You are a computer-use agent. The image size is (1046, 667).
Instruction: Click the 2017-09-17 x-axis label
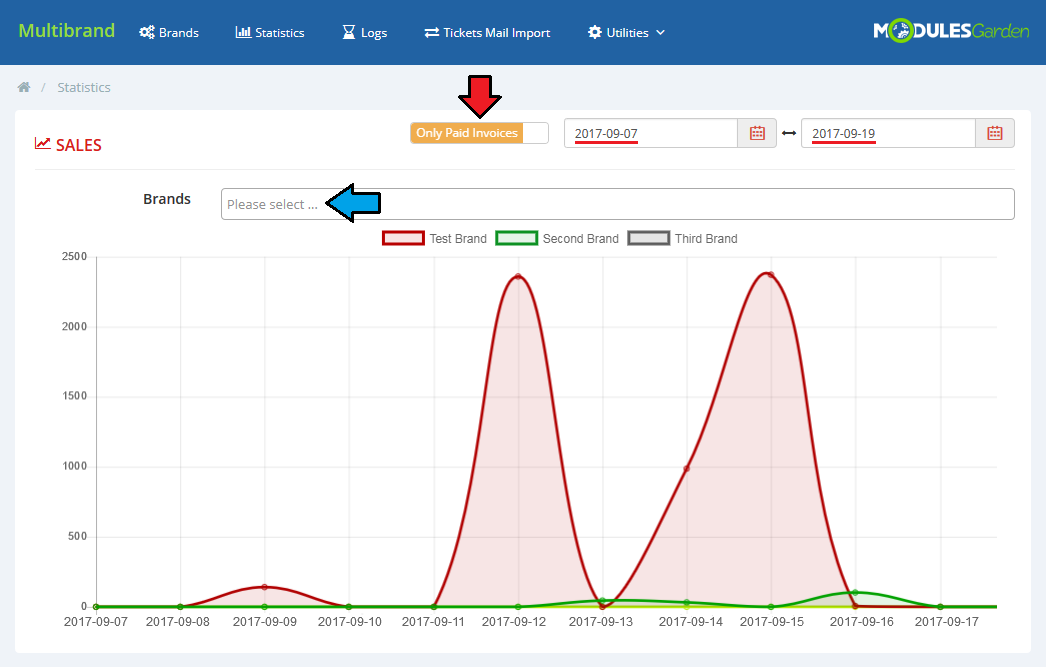[947, 622]
